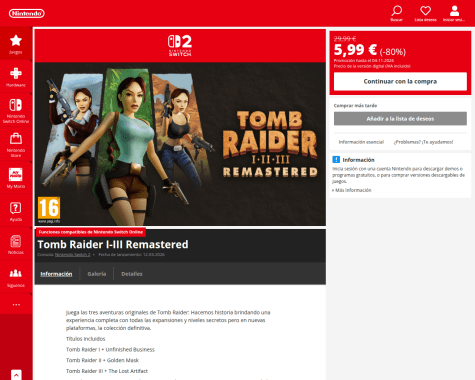Select the Información tab
This screenshot has width=475, height=380.
[x=56, y=274]
